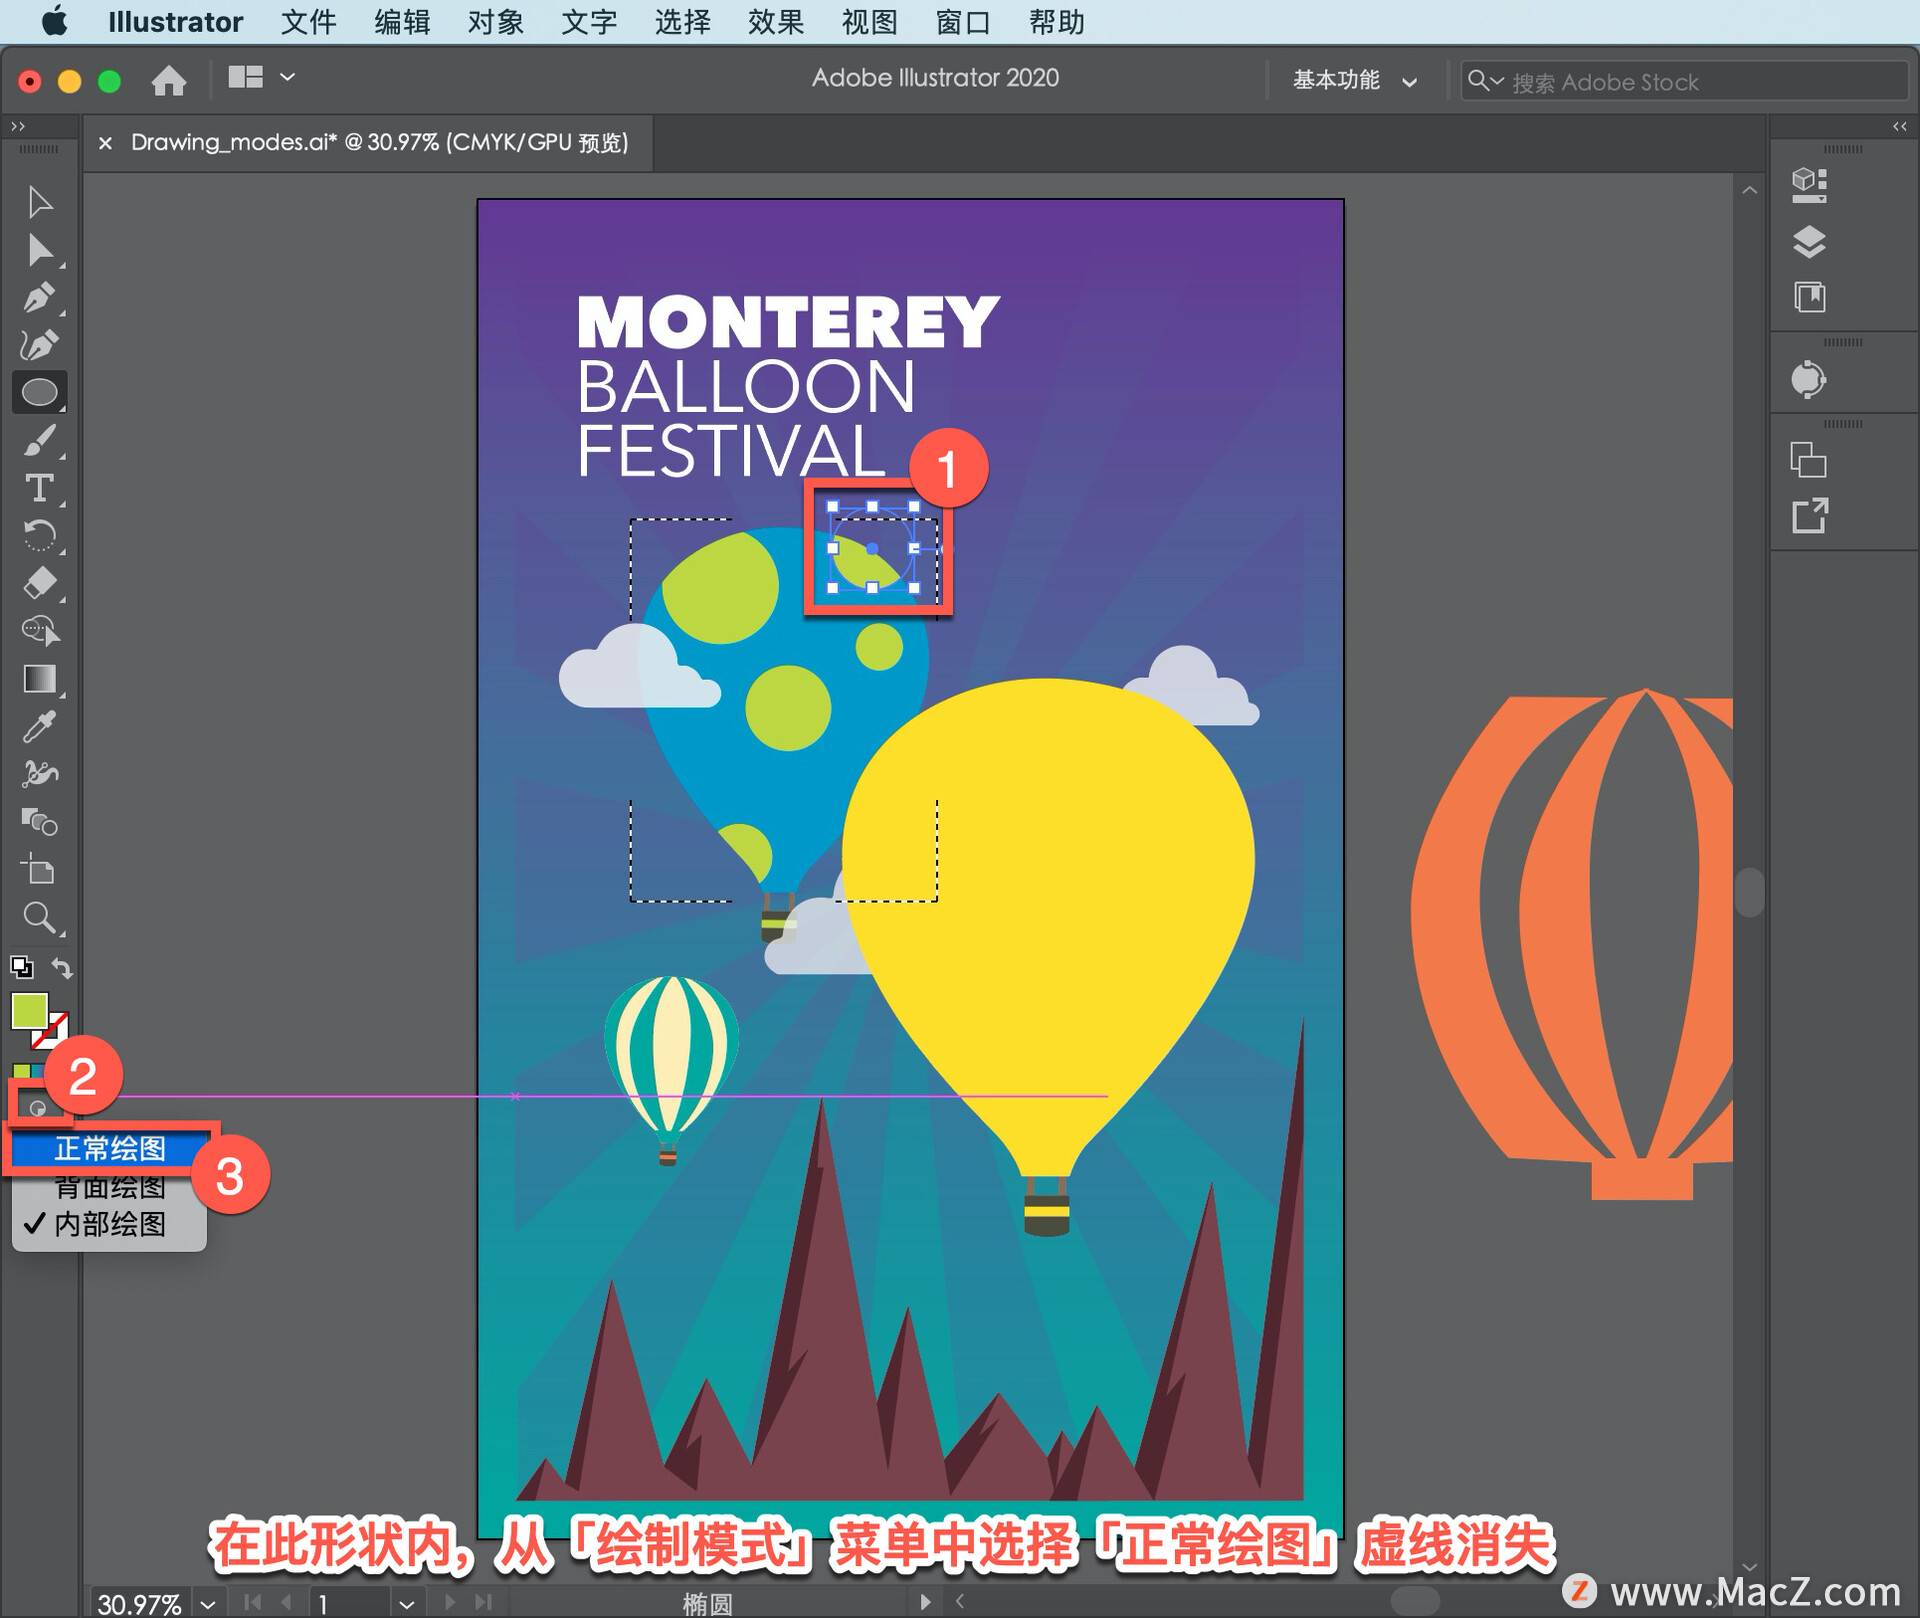The width and height of the screenshot is (1920, 1618).
Task: Expand the arrange documents dropdown
Action: (x=287, y=77)
